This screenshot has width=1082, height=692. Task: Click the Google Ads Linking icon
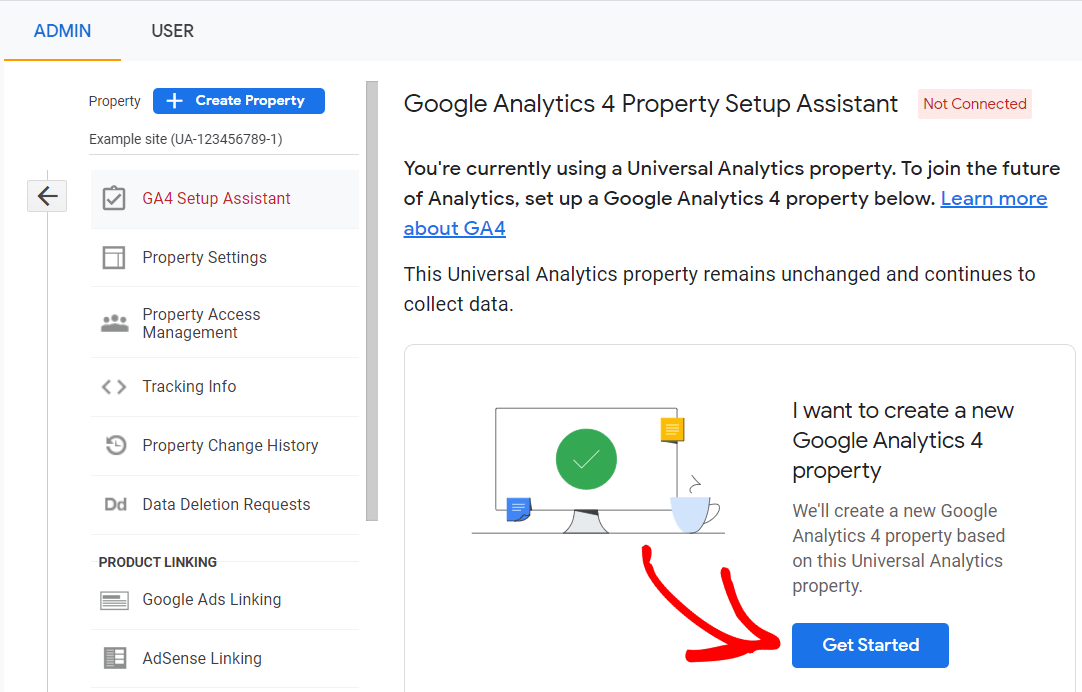pos(114,600)
